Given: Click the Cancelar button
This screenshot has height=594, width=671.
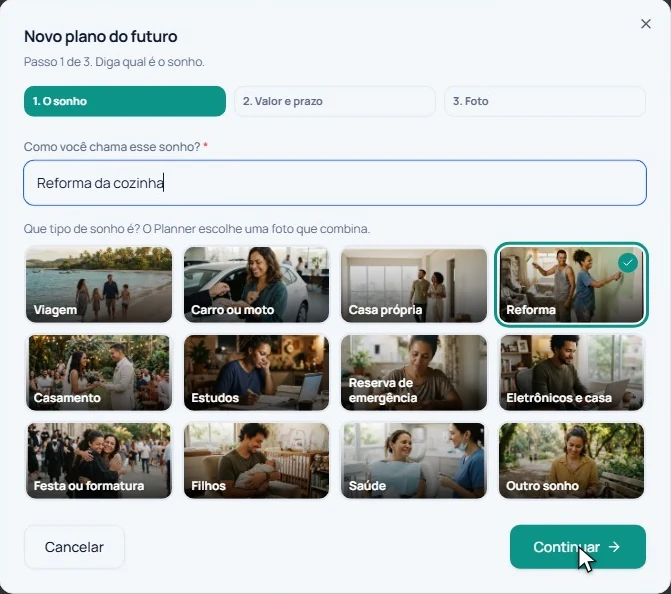Looking at the screenshot, I should tap(74, 547).
